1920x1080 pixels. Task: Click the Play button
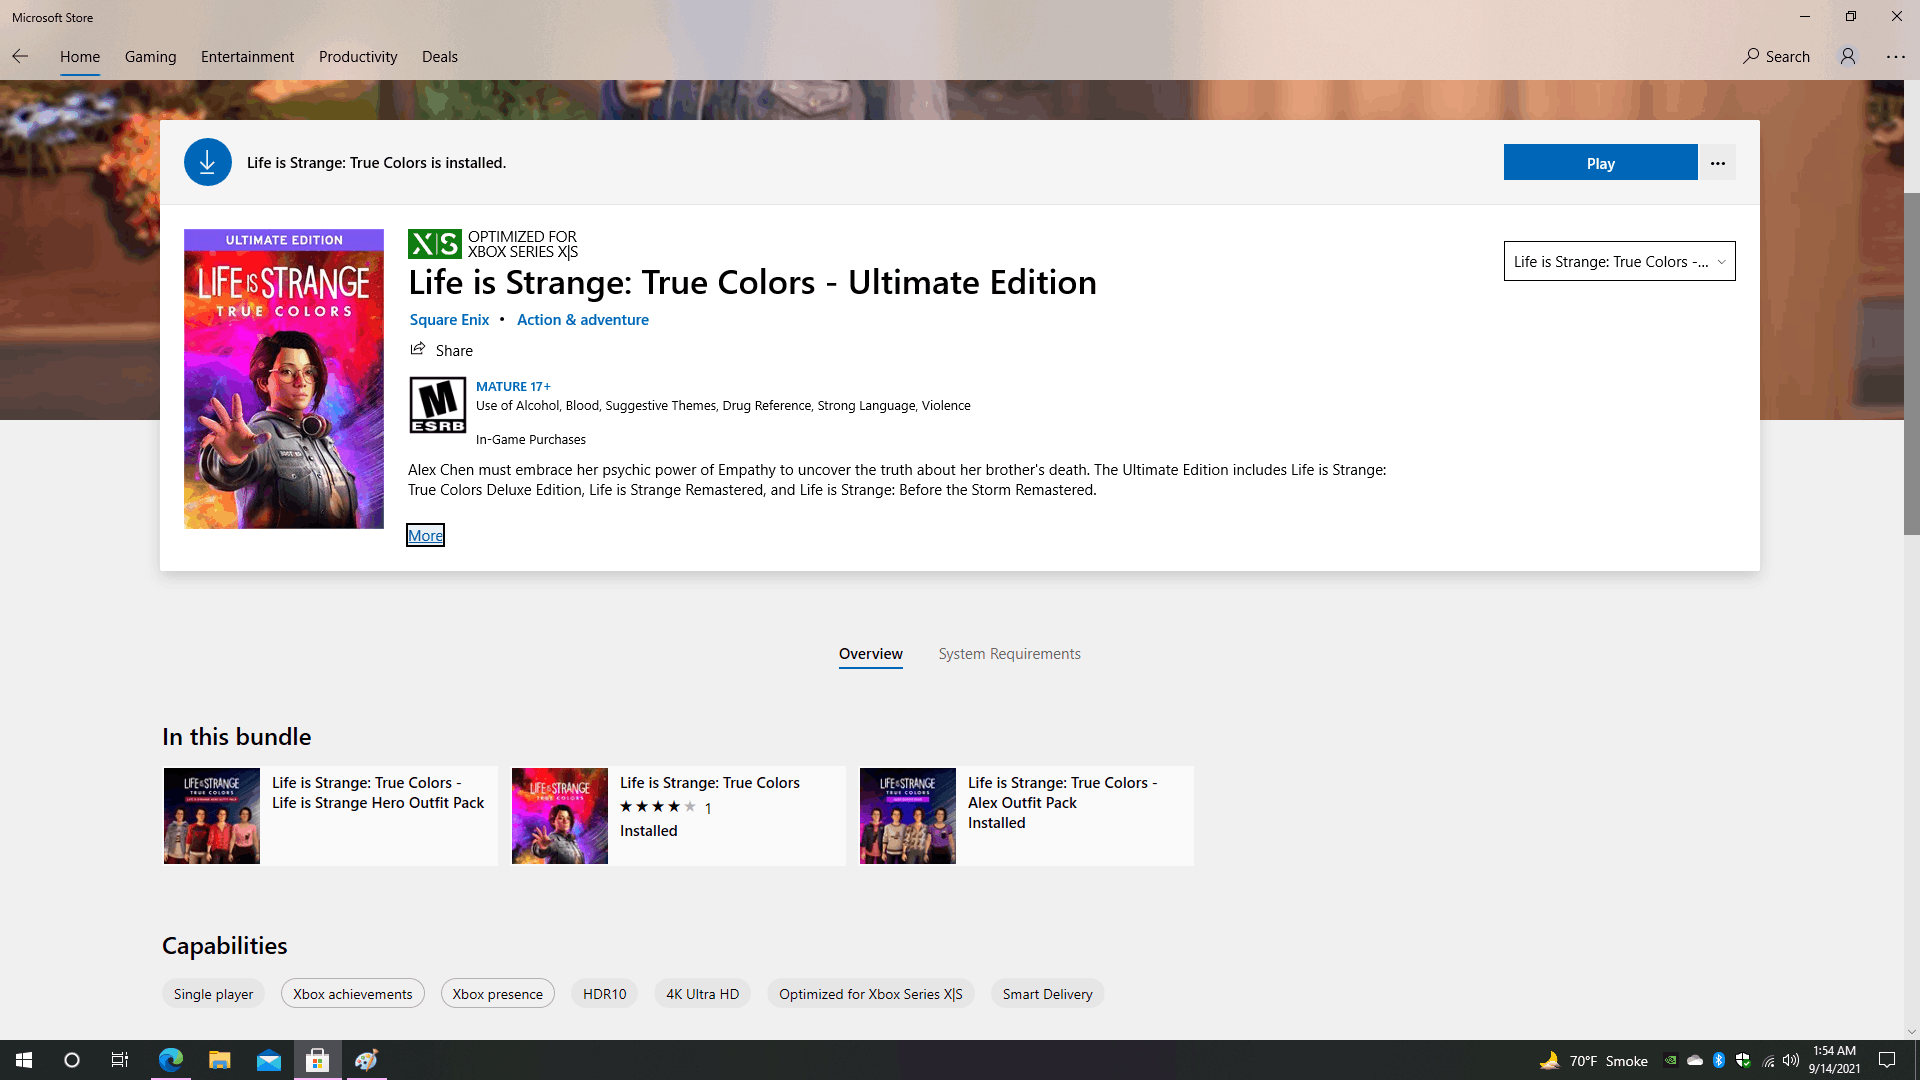[x=1600, y=163]
